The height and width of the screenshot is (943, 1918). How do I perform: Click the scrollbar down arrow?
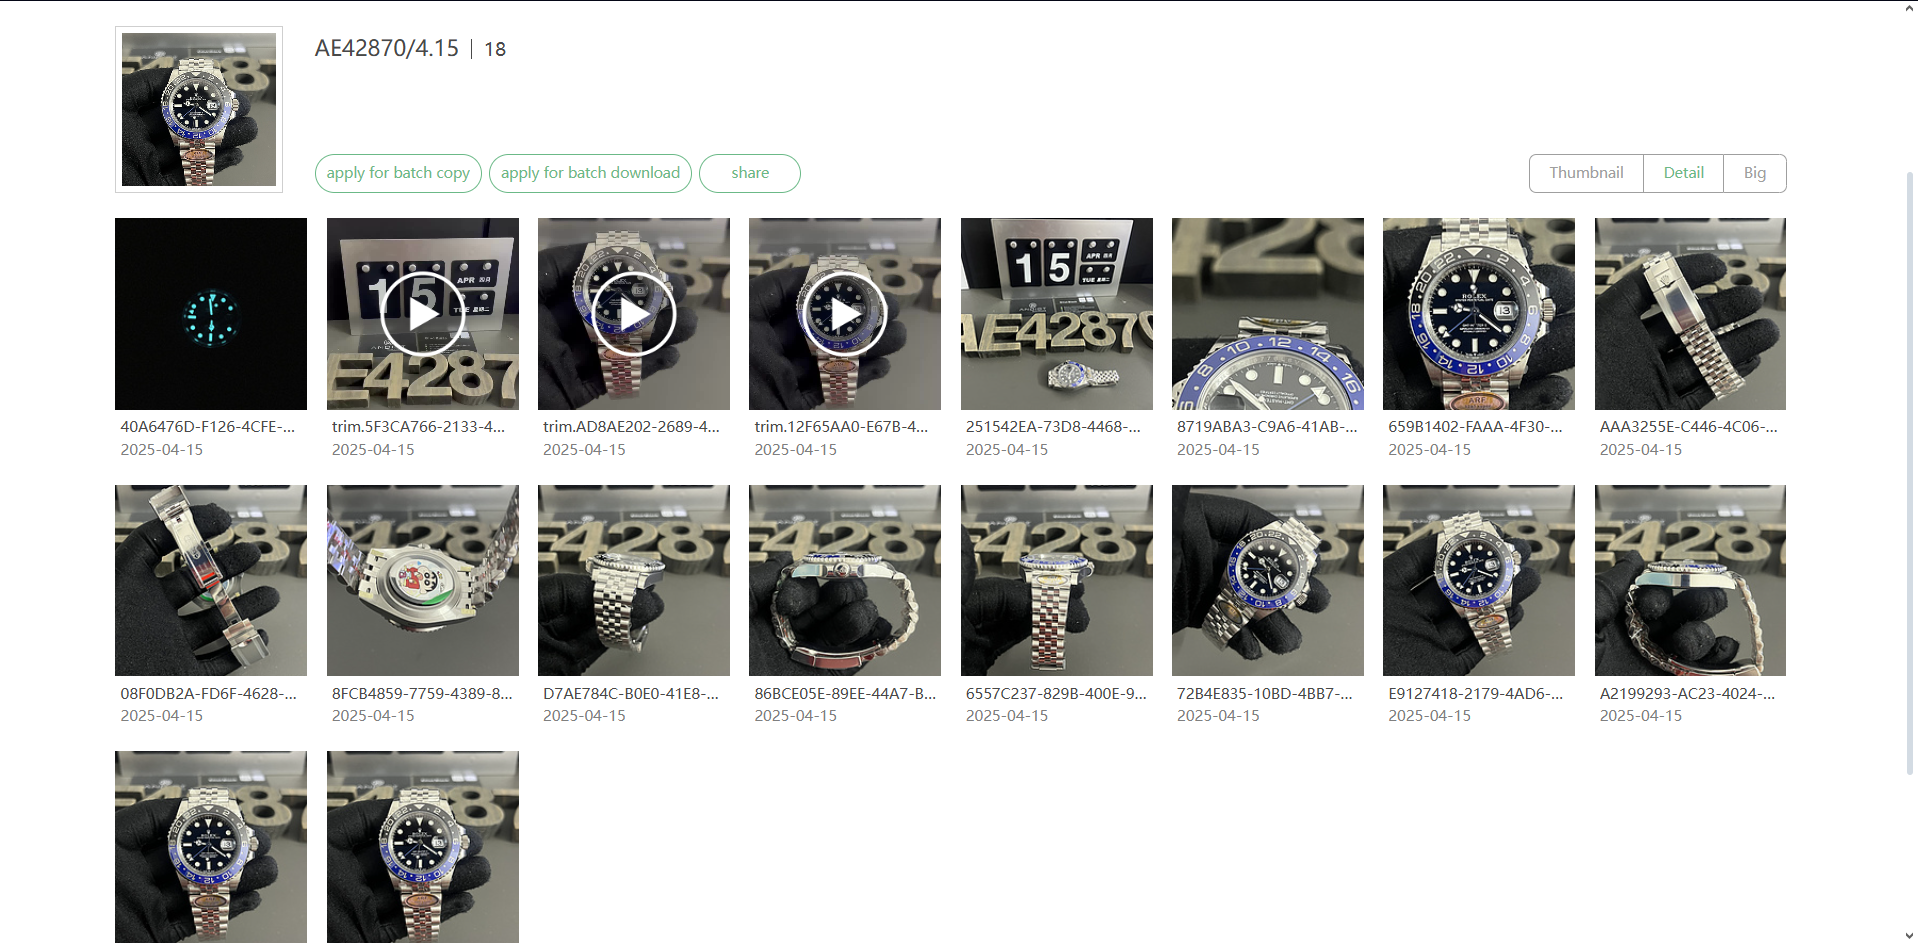(x=1910, y=936)
